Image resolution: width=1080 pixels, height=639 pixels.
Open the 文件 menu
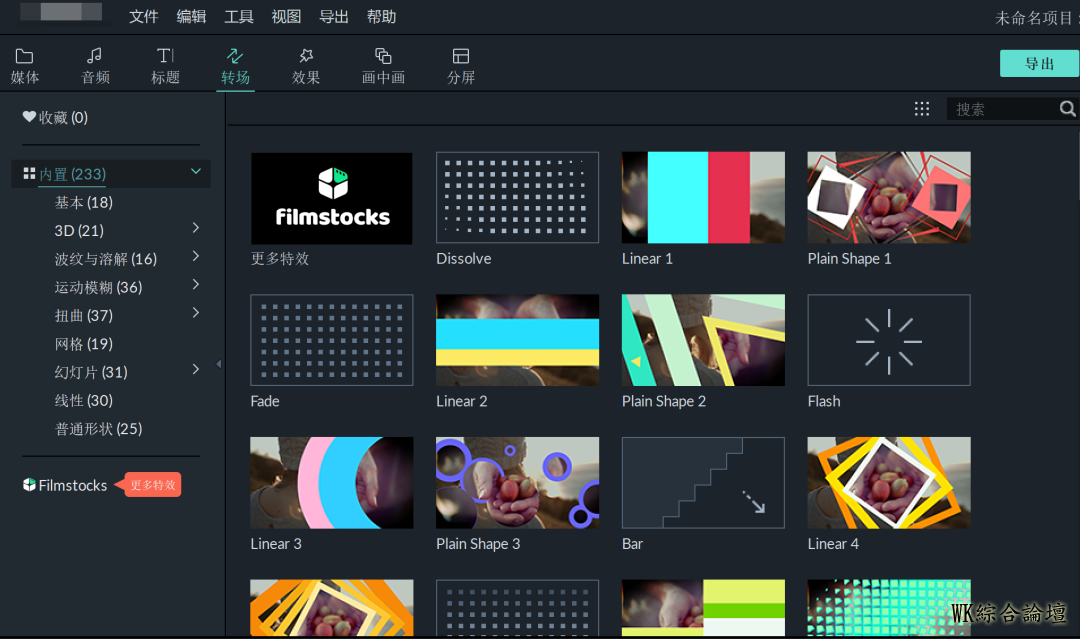(144, 17)
